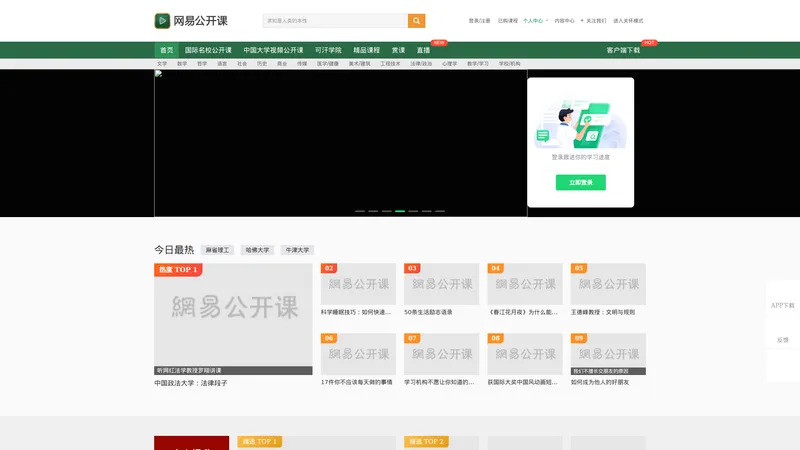Select the highlighted green carousel indicator
The width and height of the screenshot is (800, 450).
400,211
